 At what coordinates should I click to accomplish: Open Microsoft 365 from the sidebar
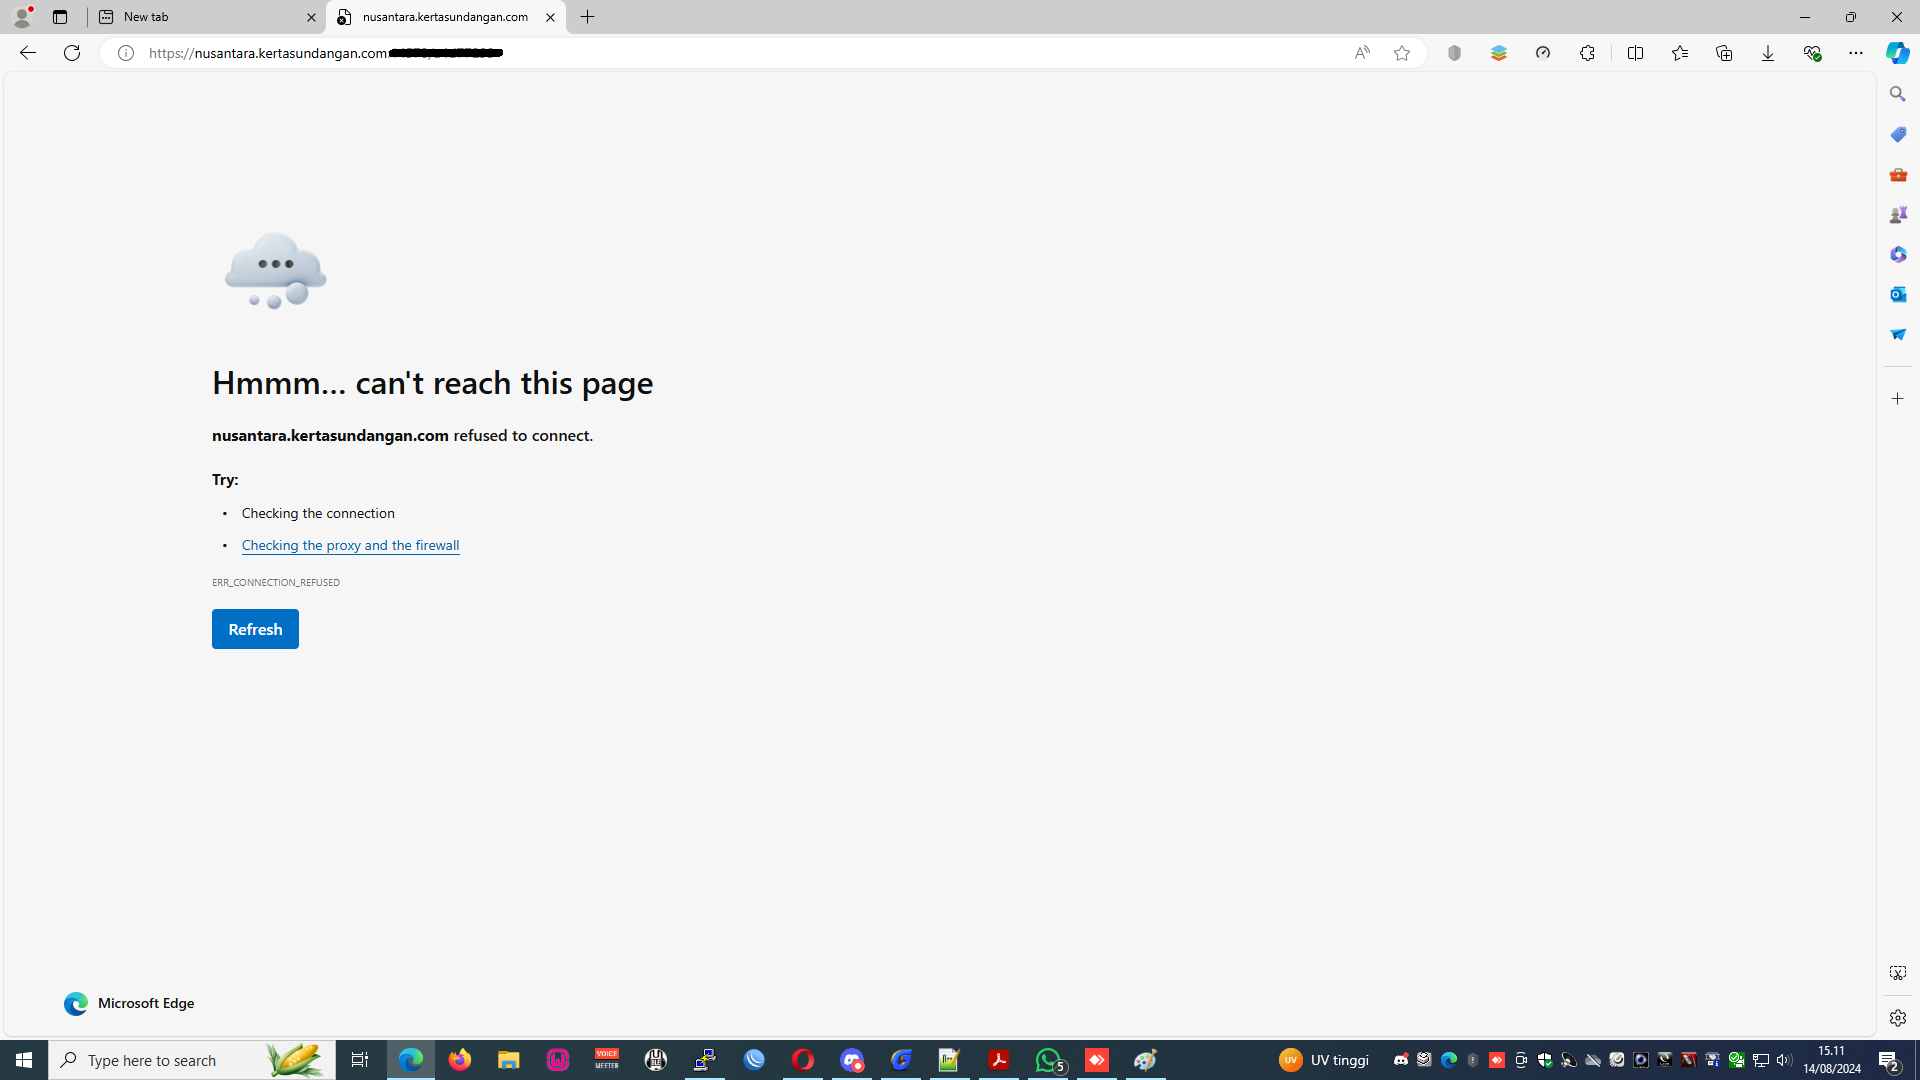click(x=1897, y=254)
